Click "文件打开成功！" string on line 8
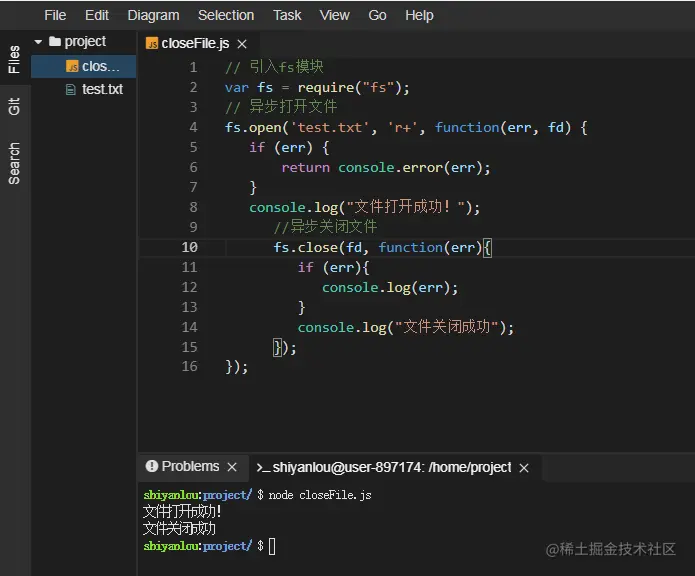Image resolution: width=695 pixels, height=576 pixels. click(x=406, y=207)
